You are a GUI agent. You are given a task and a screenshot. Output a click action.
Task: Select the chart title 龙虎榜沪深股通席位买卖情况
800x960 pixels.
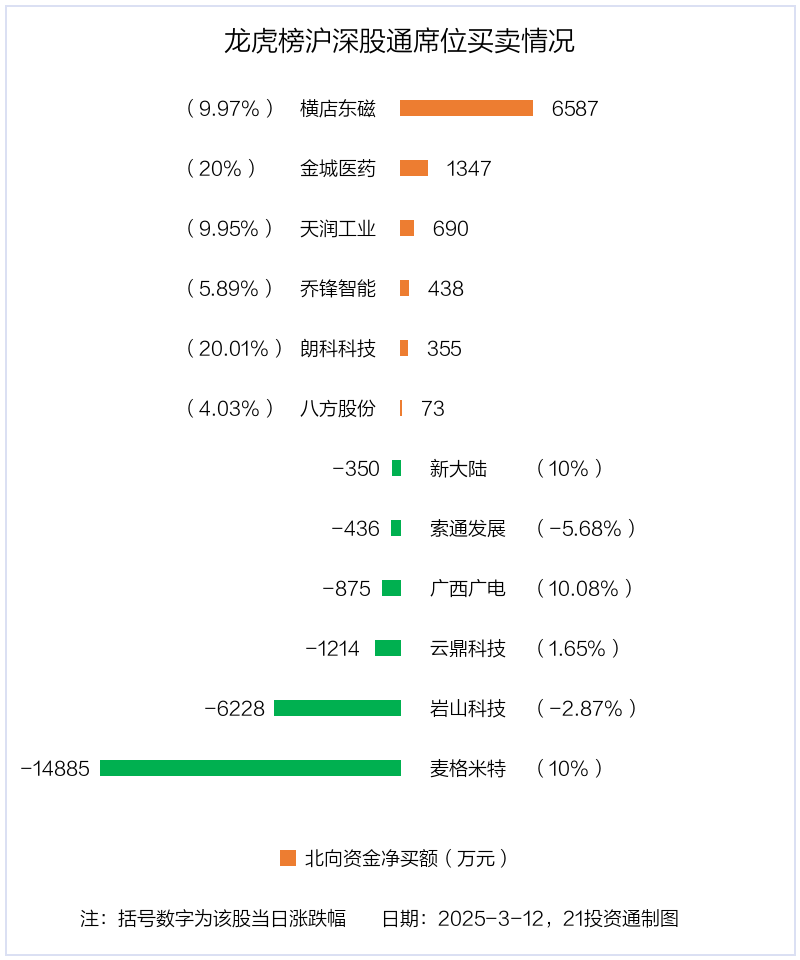coord(399,42)
